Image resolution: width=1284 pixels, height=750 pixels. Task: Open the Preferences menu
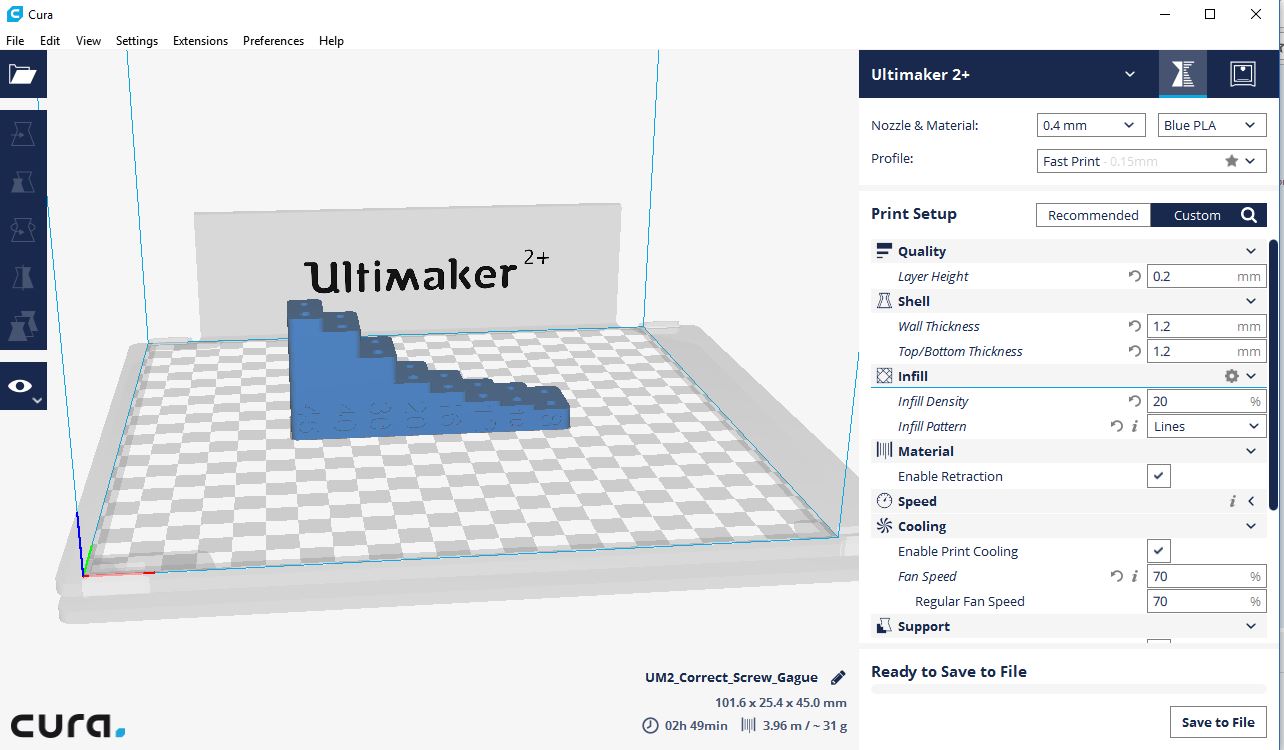(273, 41)
